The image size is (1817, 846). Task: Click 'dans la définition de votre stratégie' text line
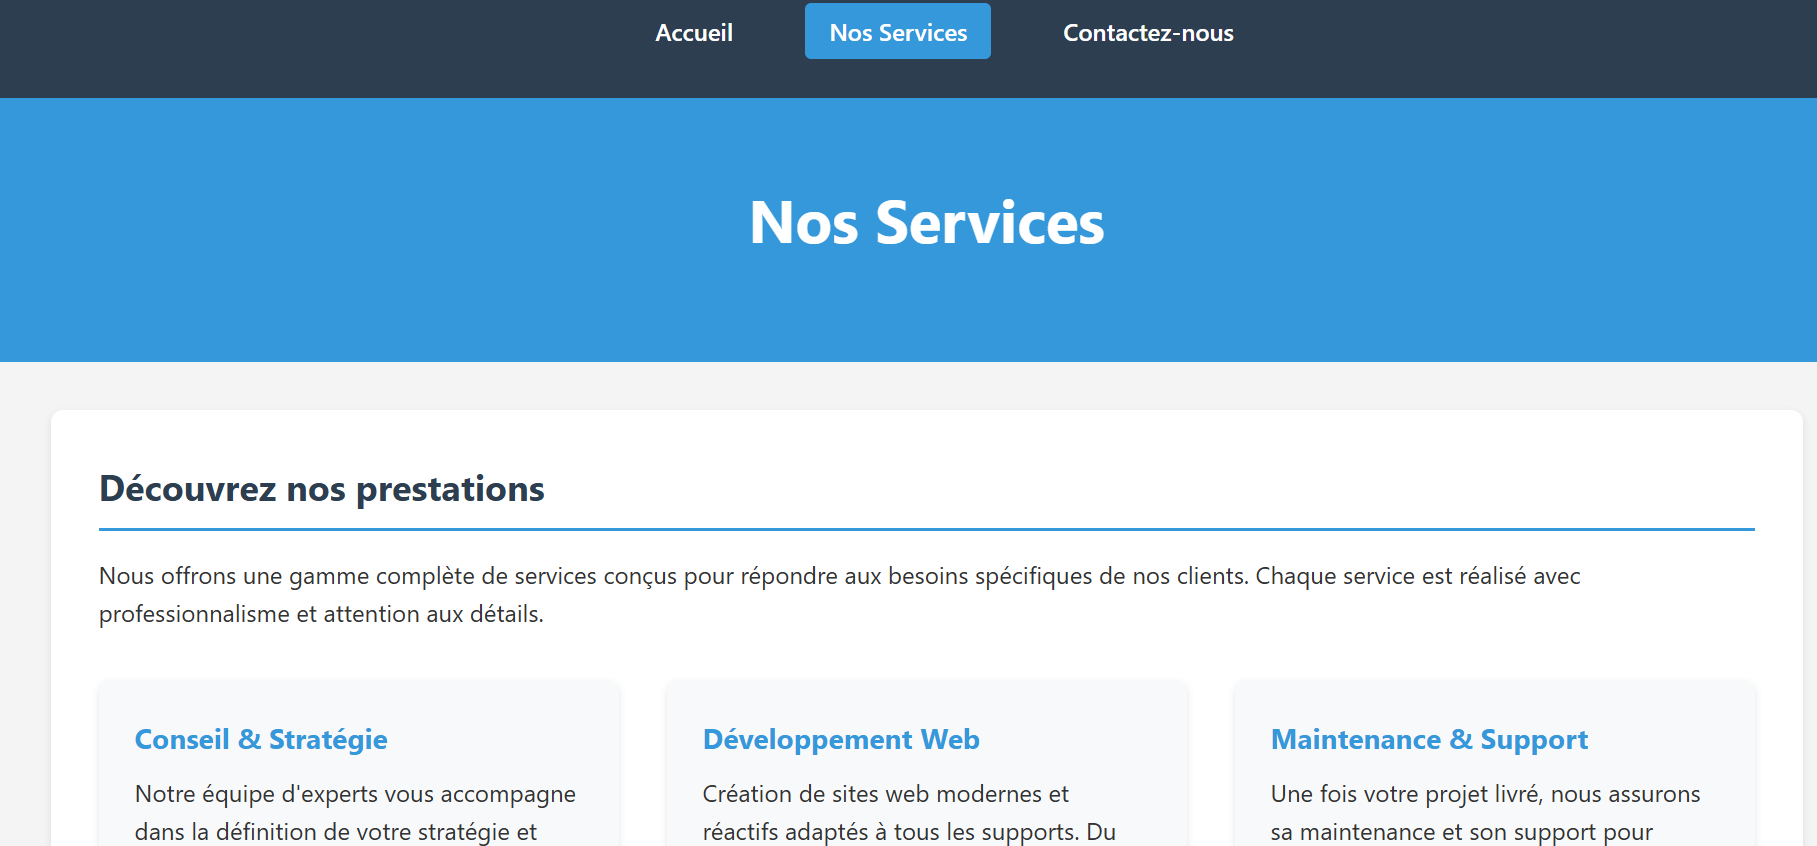tap(335, 832)
